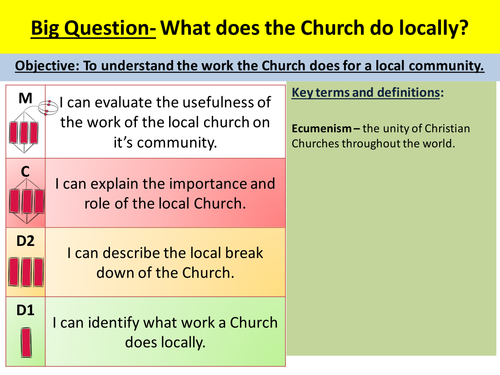Select 'I can describe the local break down' statement
The height and width of the screenshot is (375, 500).
tap(165, 263)
